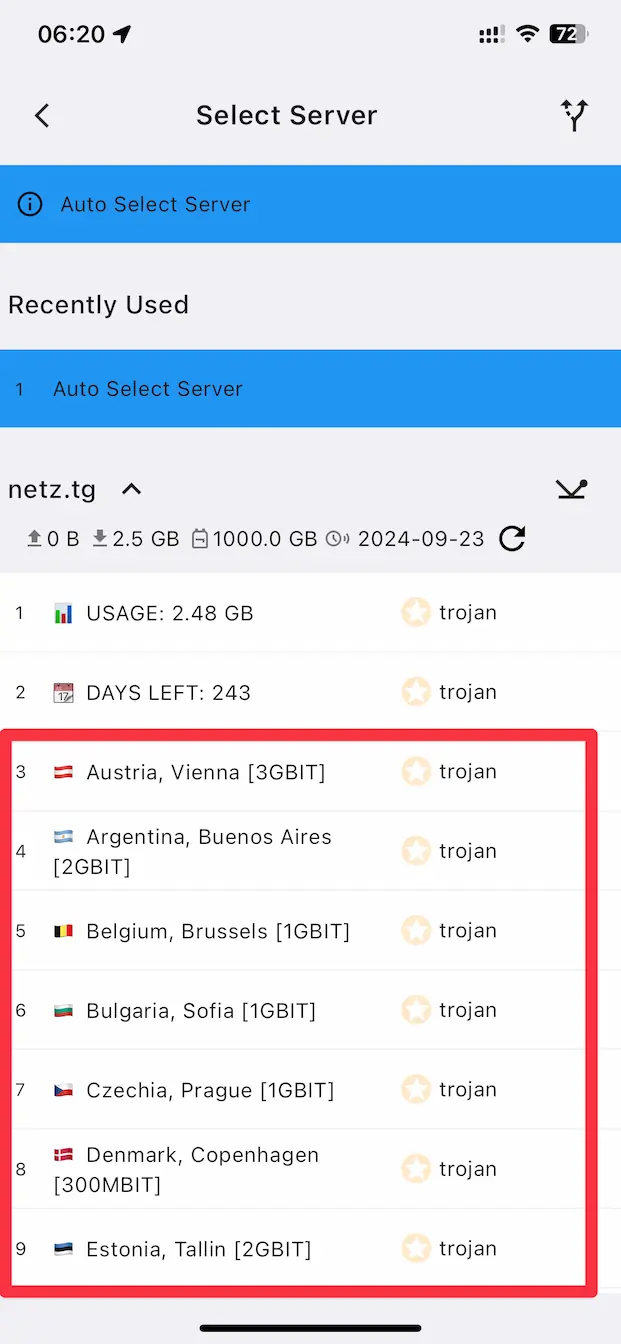Tap star icon on Czechia, Prague row
This screenshot has height=1344, width=621.
pos(416,1089)
